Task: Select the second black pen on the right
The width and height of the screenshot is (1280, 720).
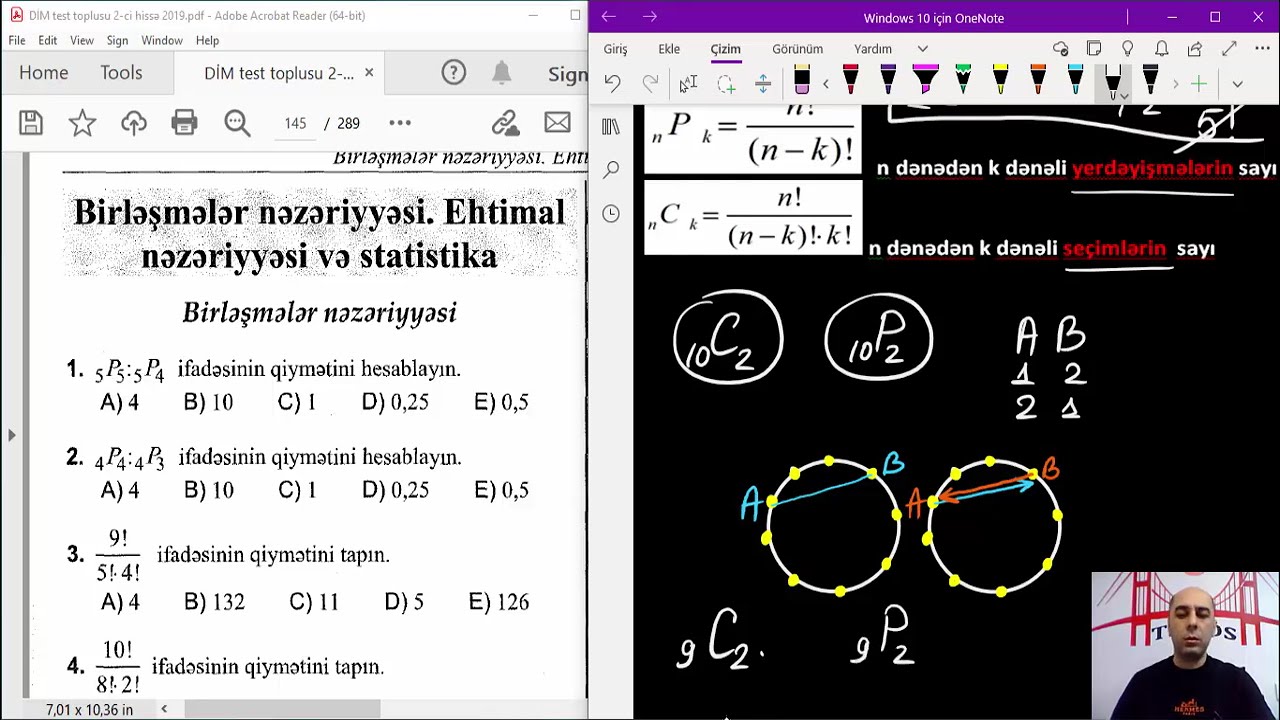Action: [1150, 81]
